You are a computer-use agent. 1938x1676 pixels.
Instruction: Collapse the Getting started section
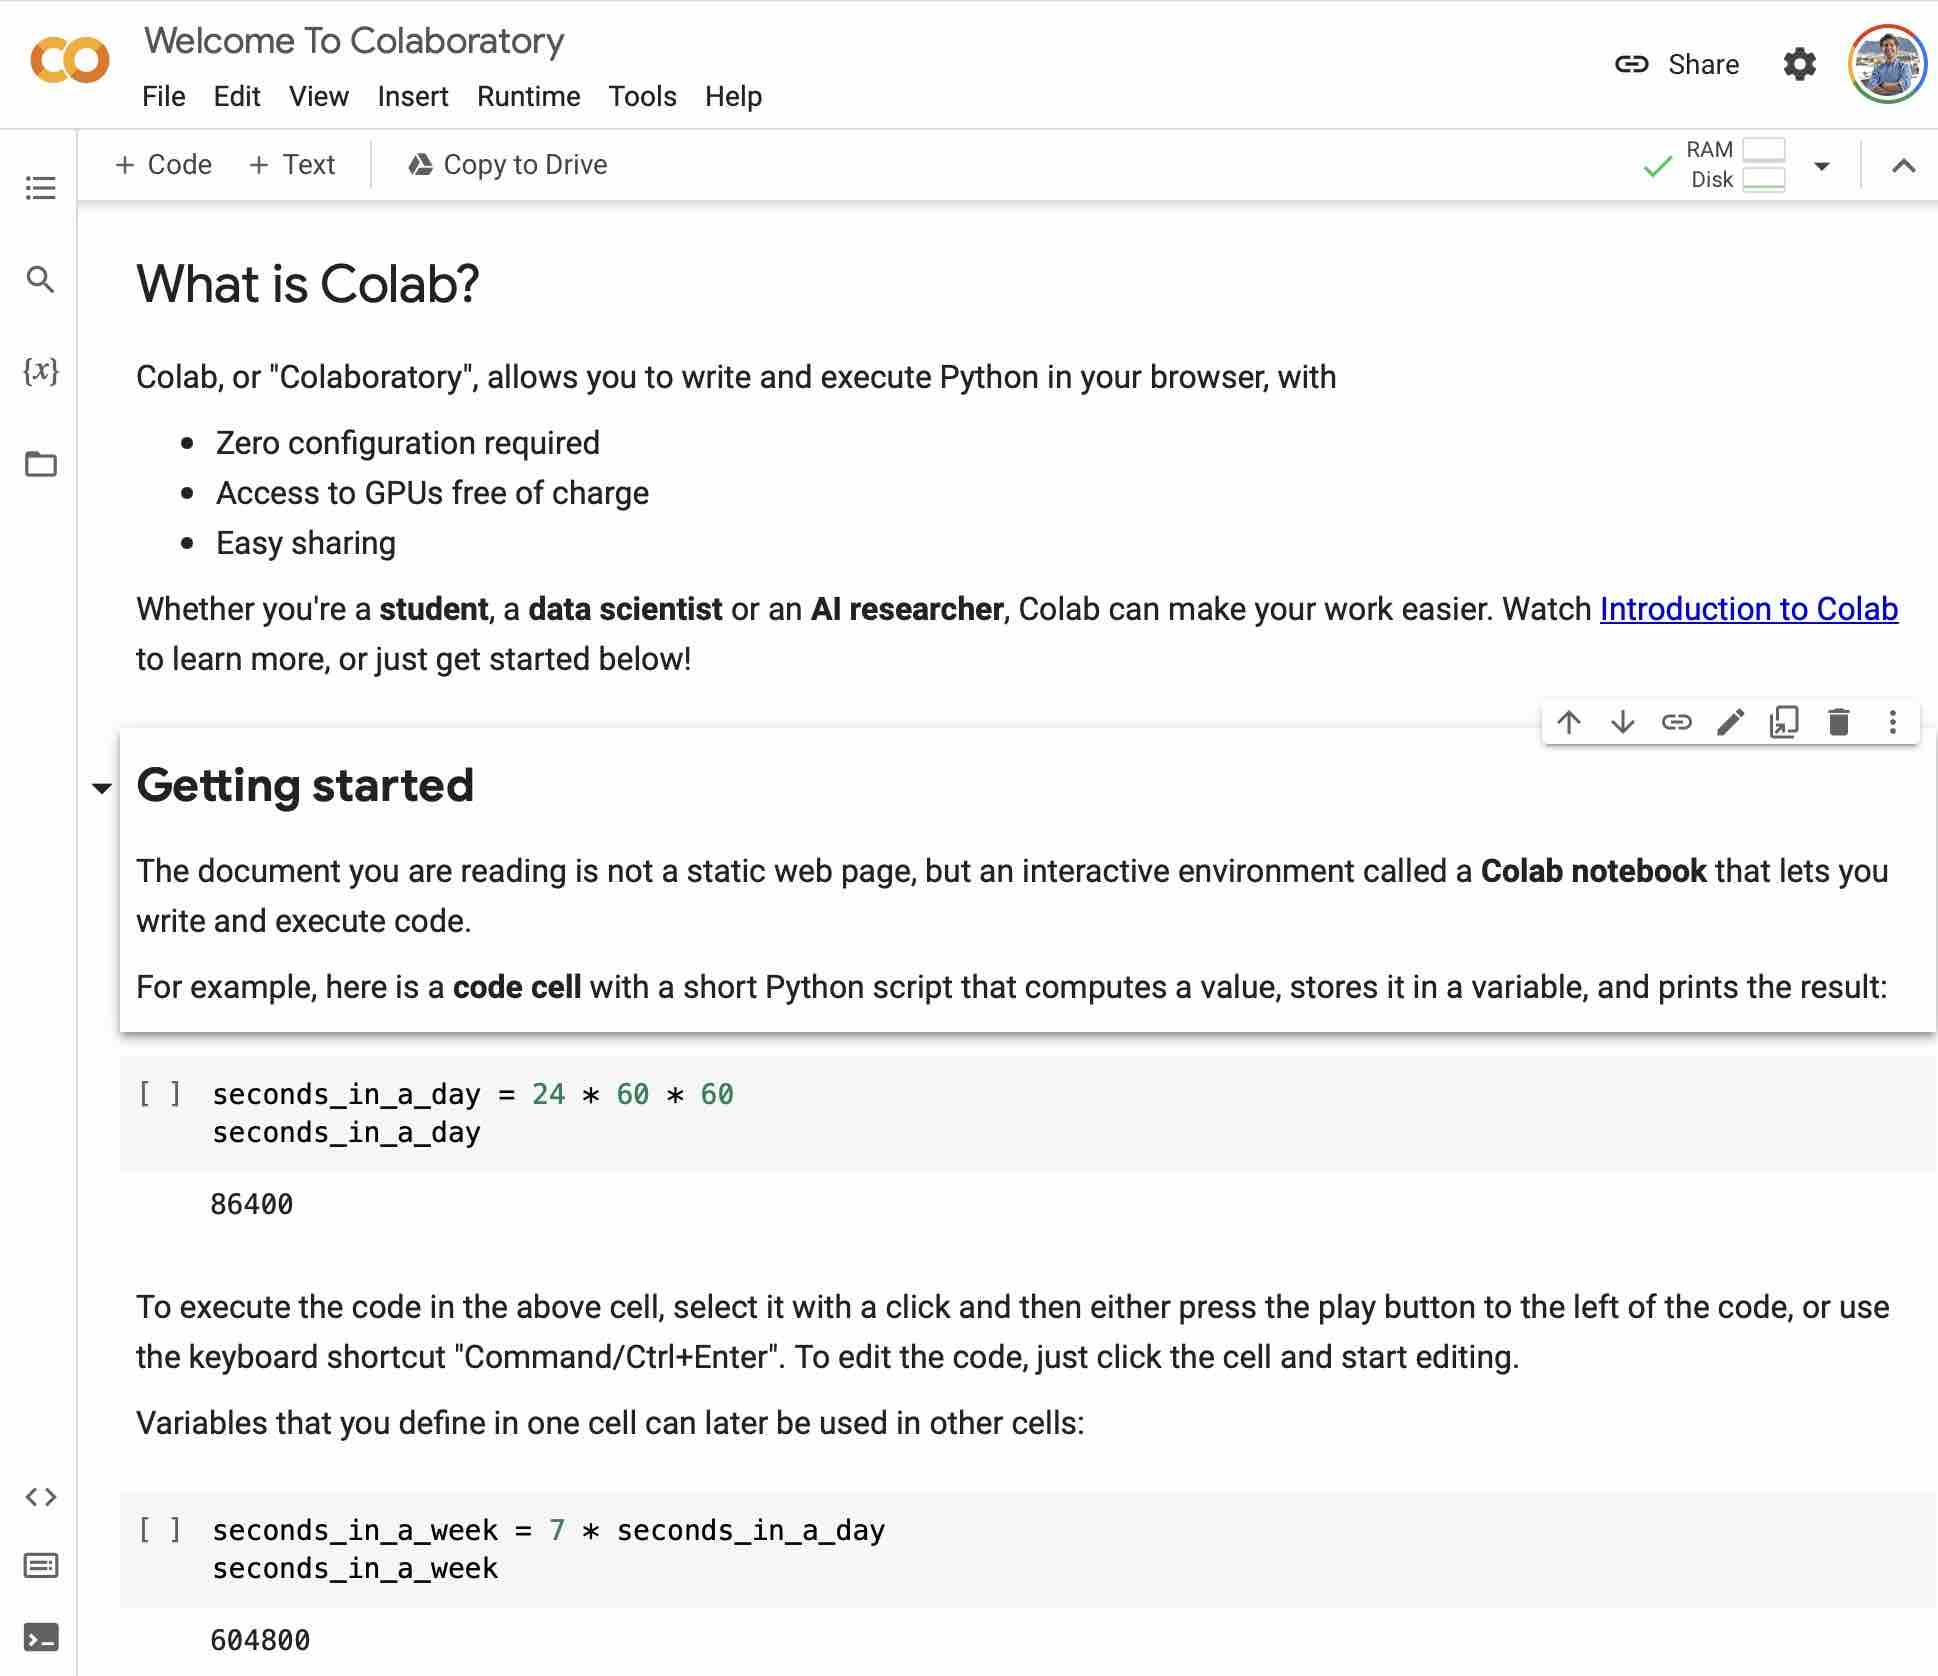pyautogui.click(x=101, y=788)
